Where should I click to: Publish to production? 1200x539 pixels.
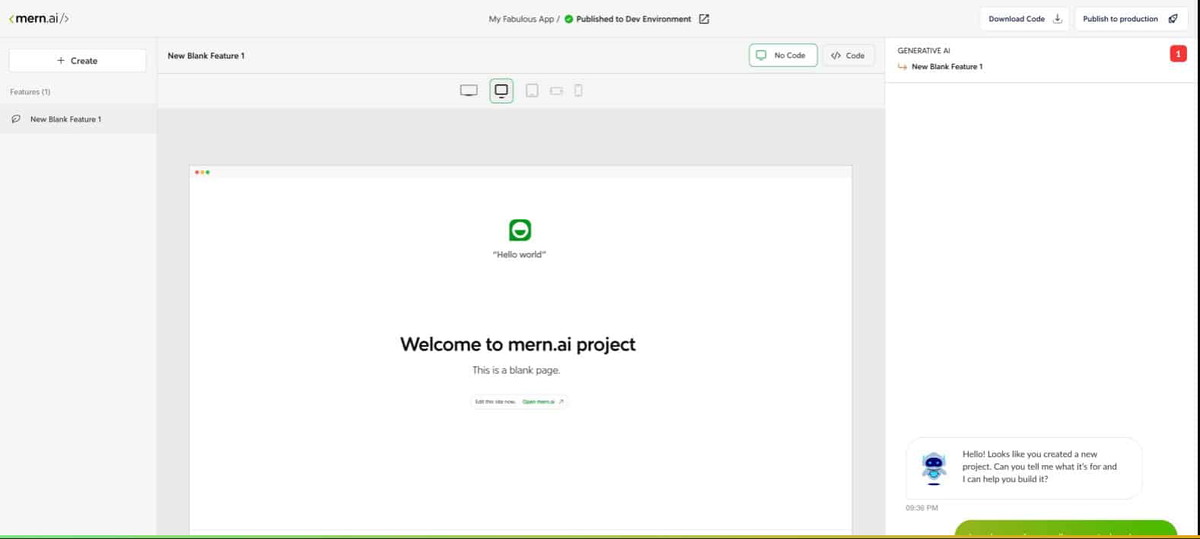(x=1133, y=19)
